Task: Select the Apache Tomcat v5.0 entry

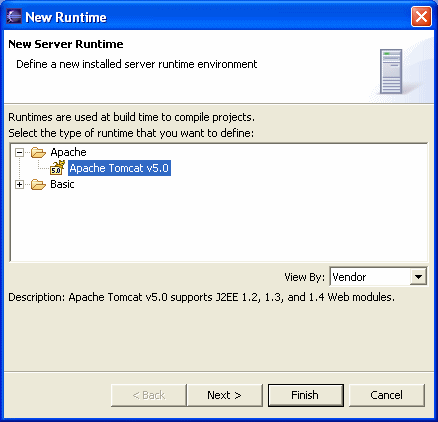Action: pos(119,168)
